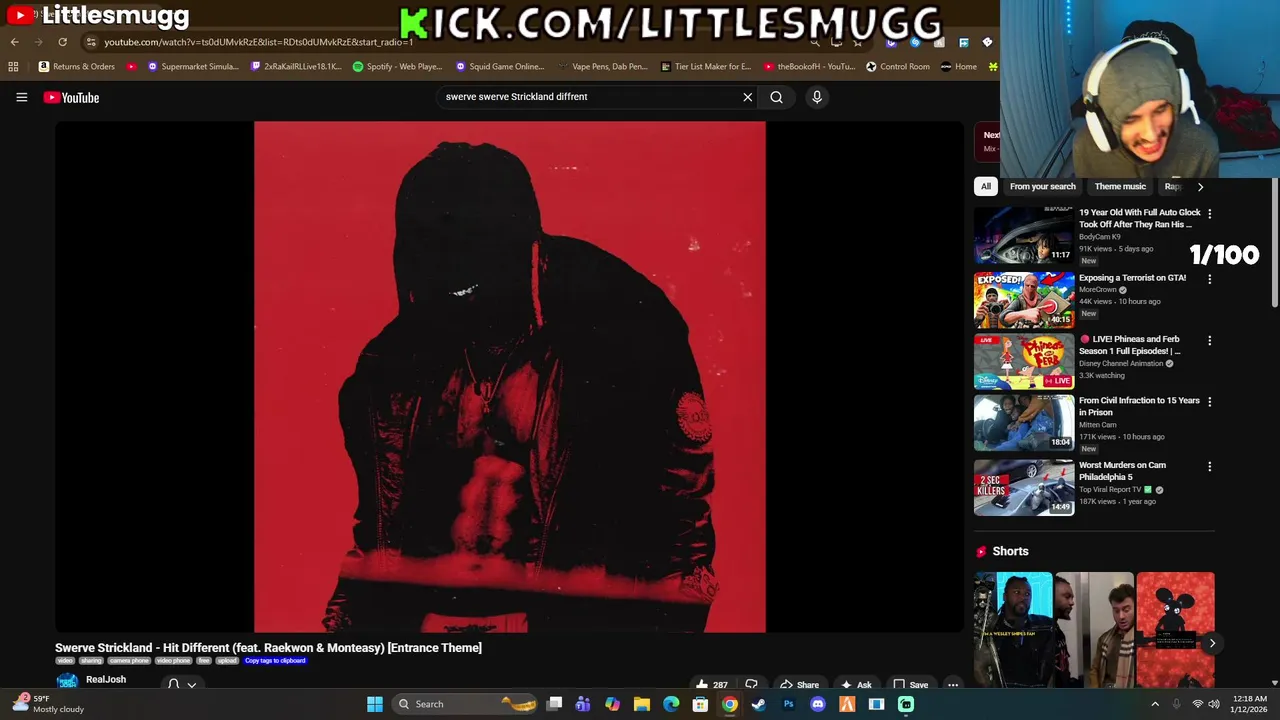Show more Shorts with the right arrow

point(1212,643)
